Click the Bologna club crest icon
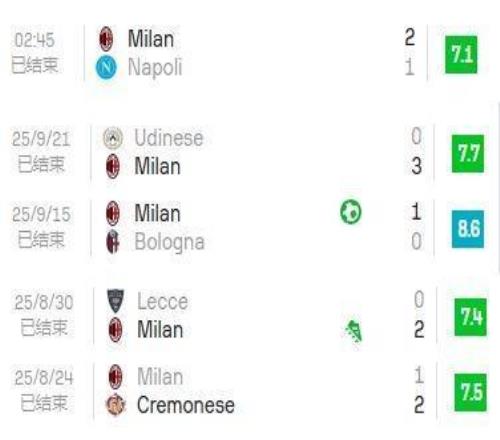The height and width of the screenshot is (440, 500). coord(113,242)
